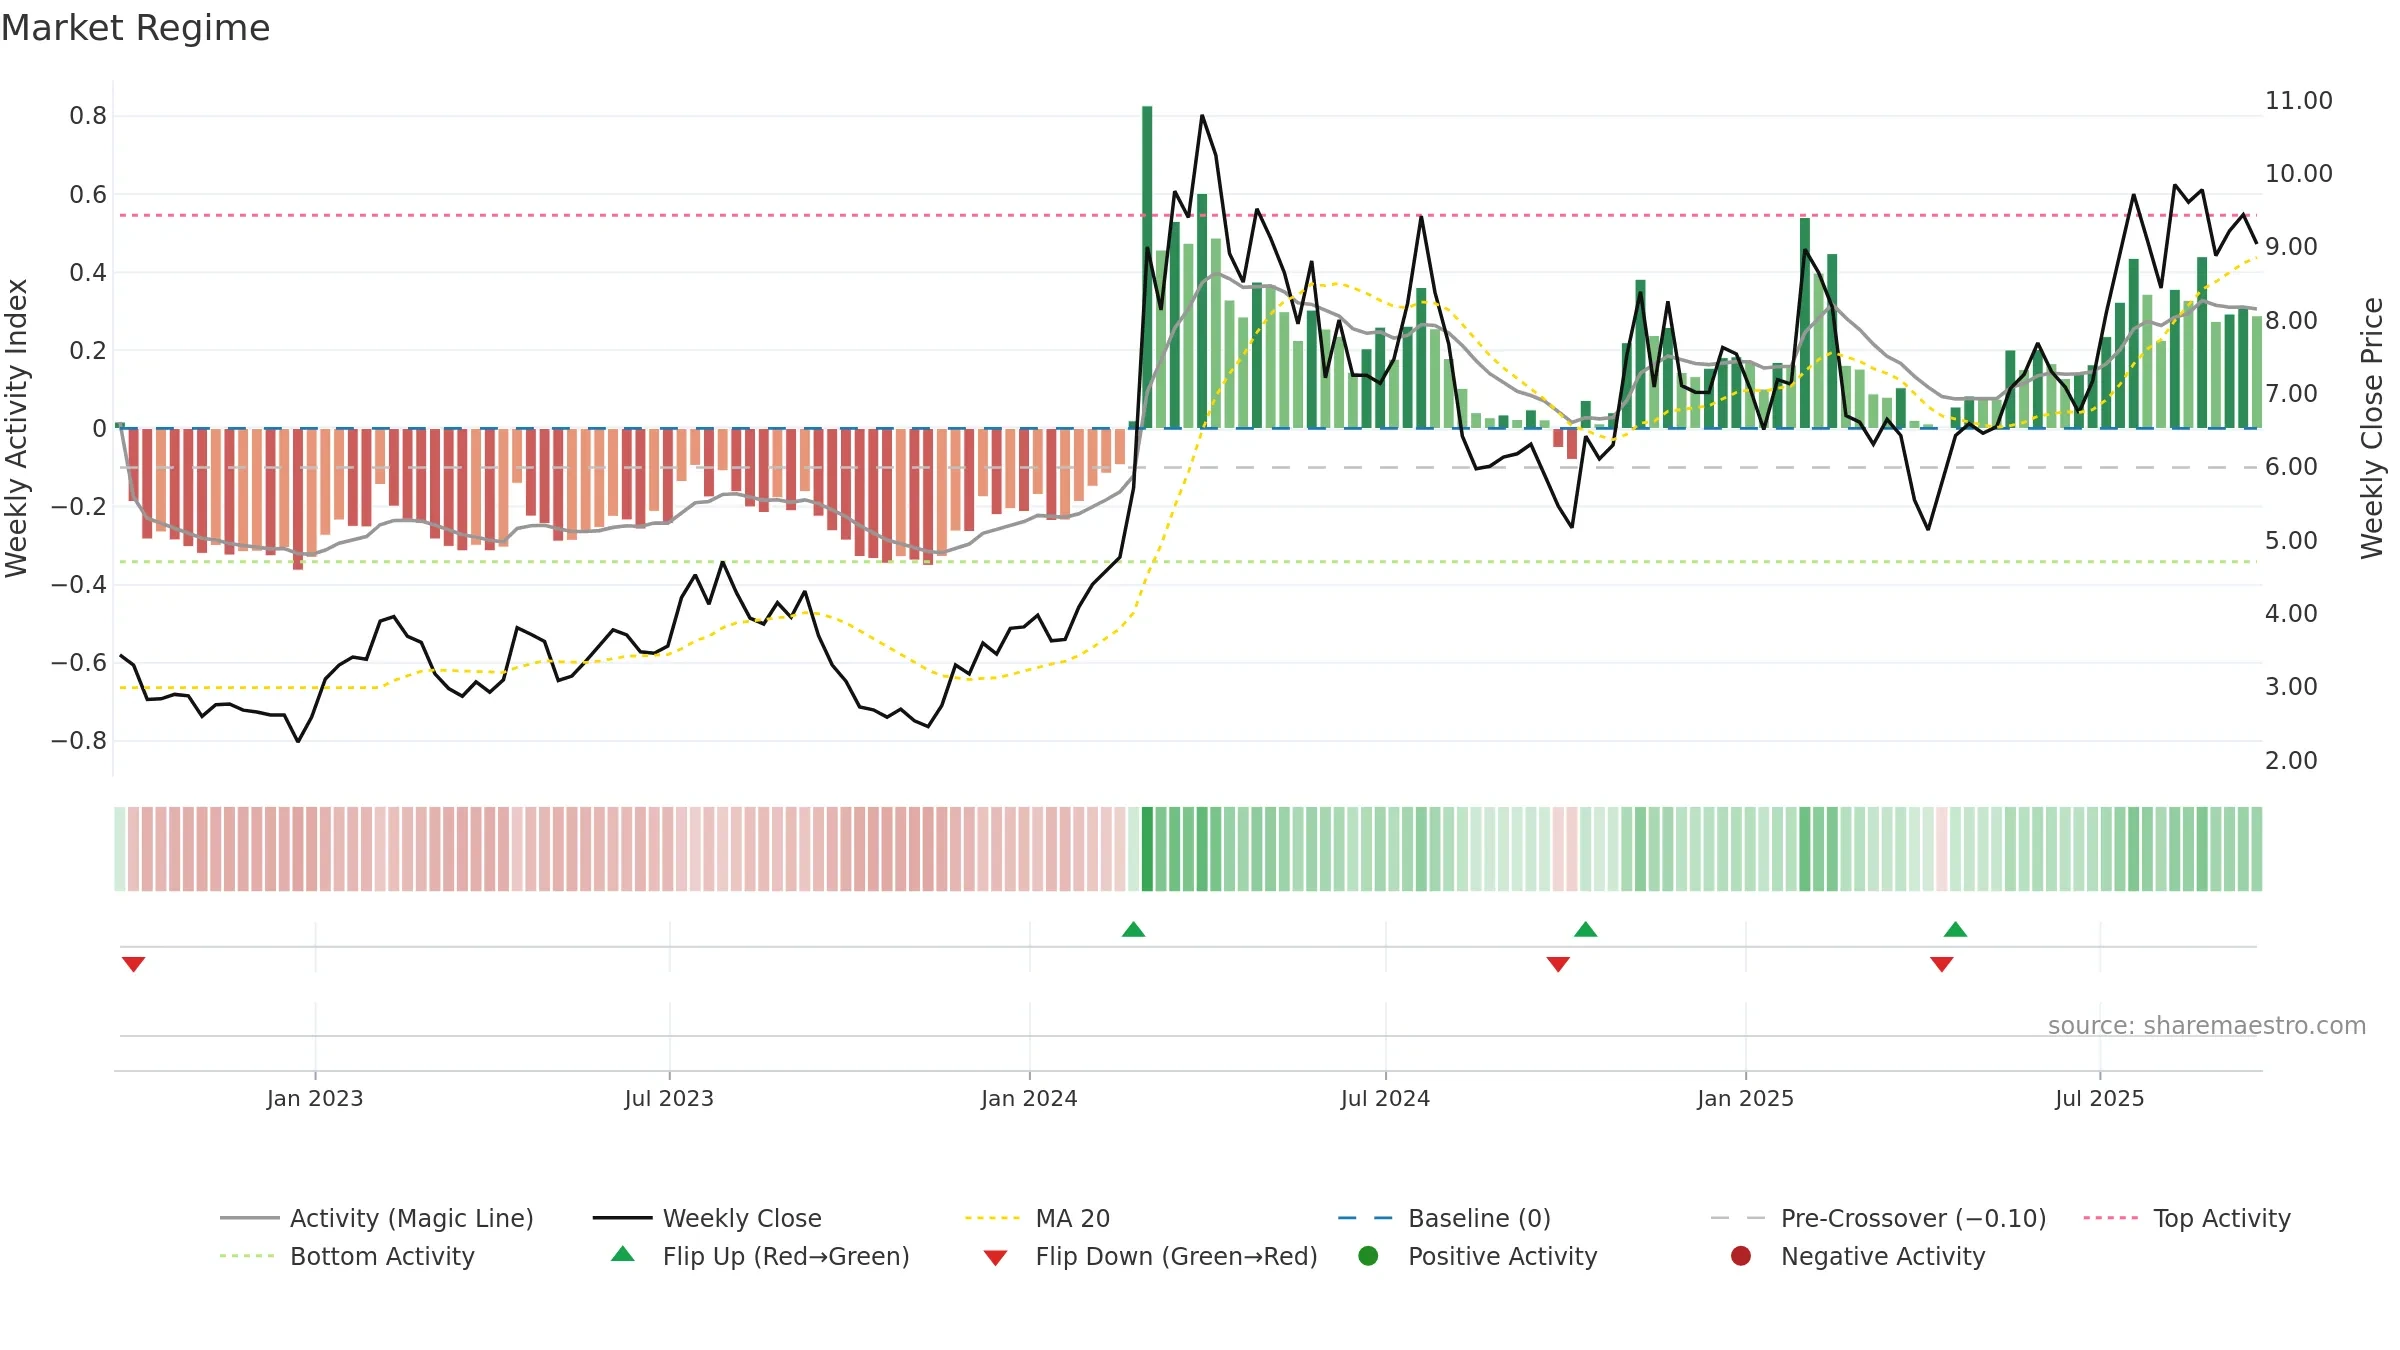Toggle the MA 20 legend entry
Image resolution: width=2400 pixels, height=1350 pixels.
pyautogui.click(x=1037, y=1218)
